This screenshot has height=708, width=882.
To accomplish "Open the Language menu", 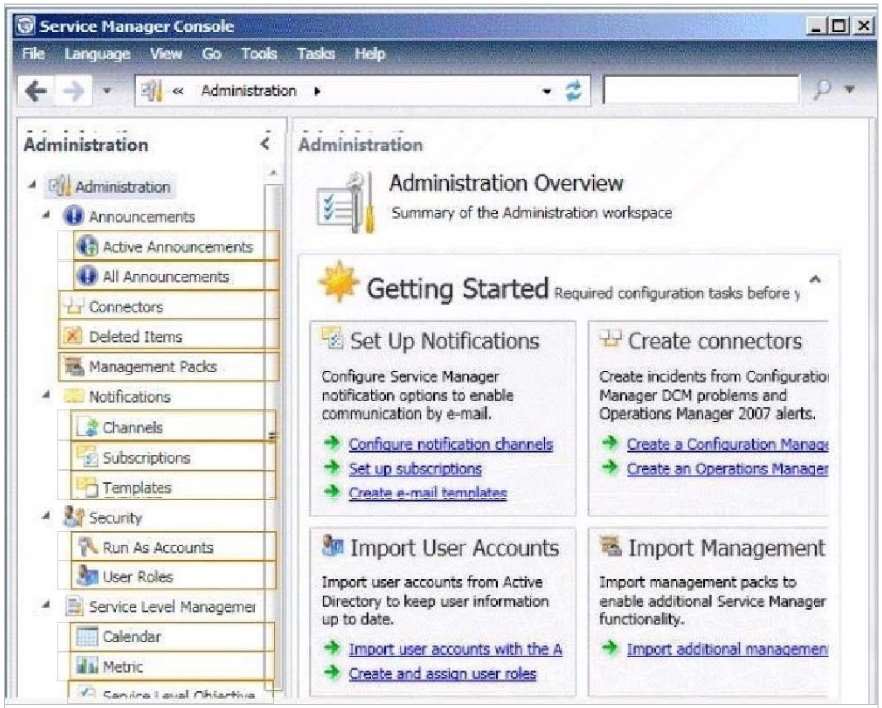I will 97,54.
